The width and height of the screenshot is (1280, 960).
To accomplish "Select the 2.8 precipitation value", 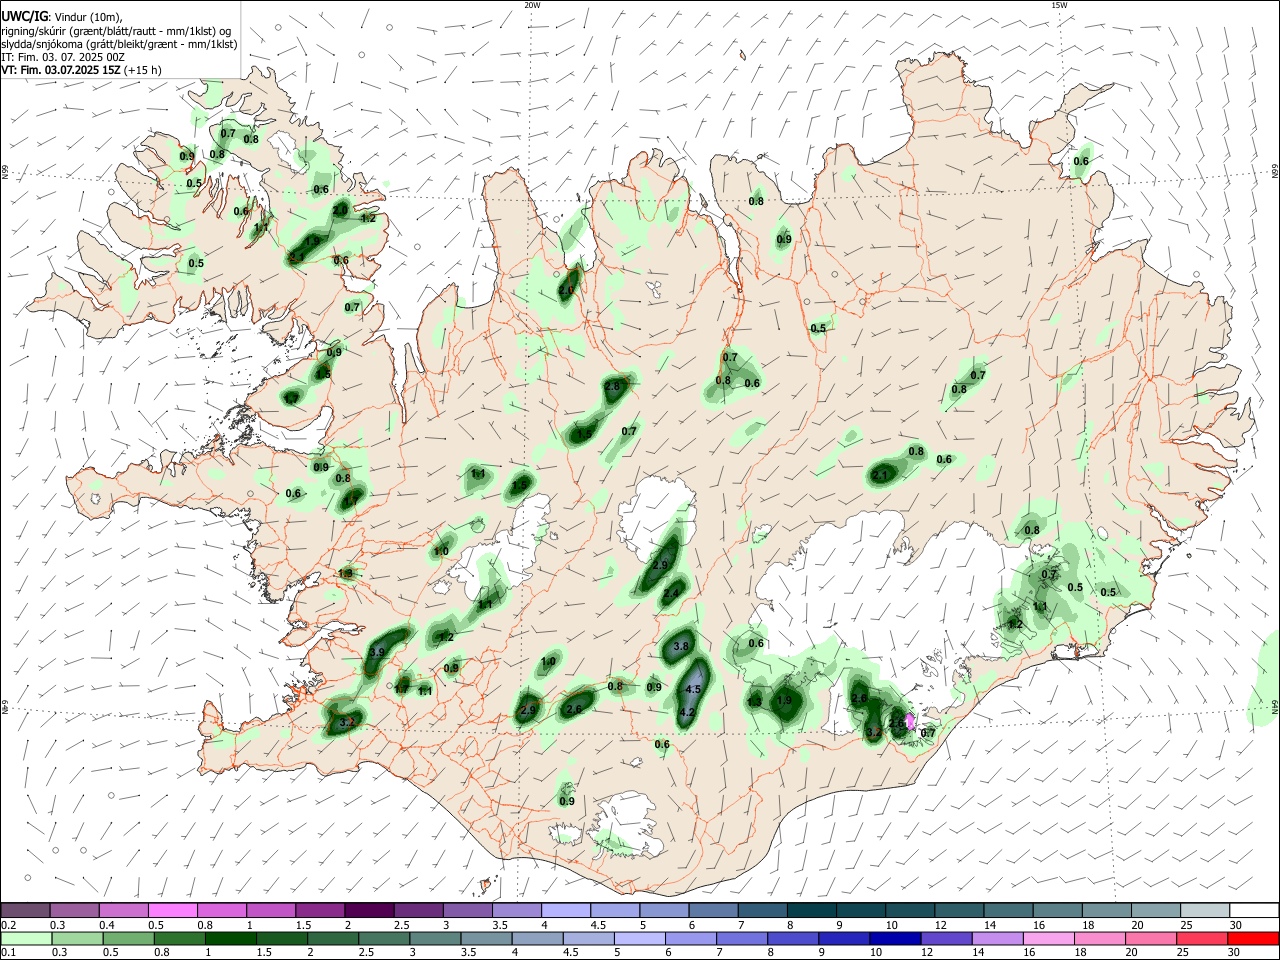I will pyautogui.click(x=612, y=386).
